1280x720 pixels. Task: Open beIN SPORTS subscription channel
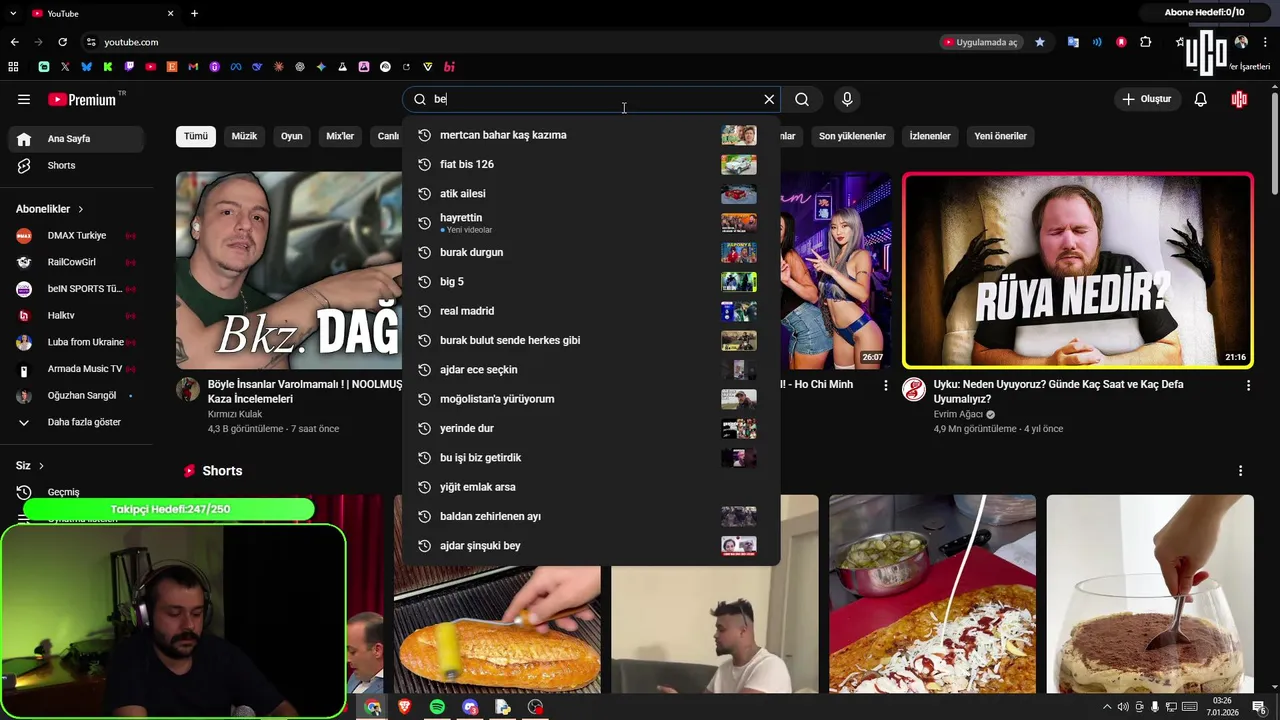(x=76, y=289)
